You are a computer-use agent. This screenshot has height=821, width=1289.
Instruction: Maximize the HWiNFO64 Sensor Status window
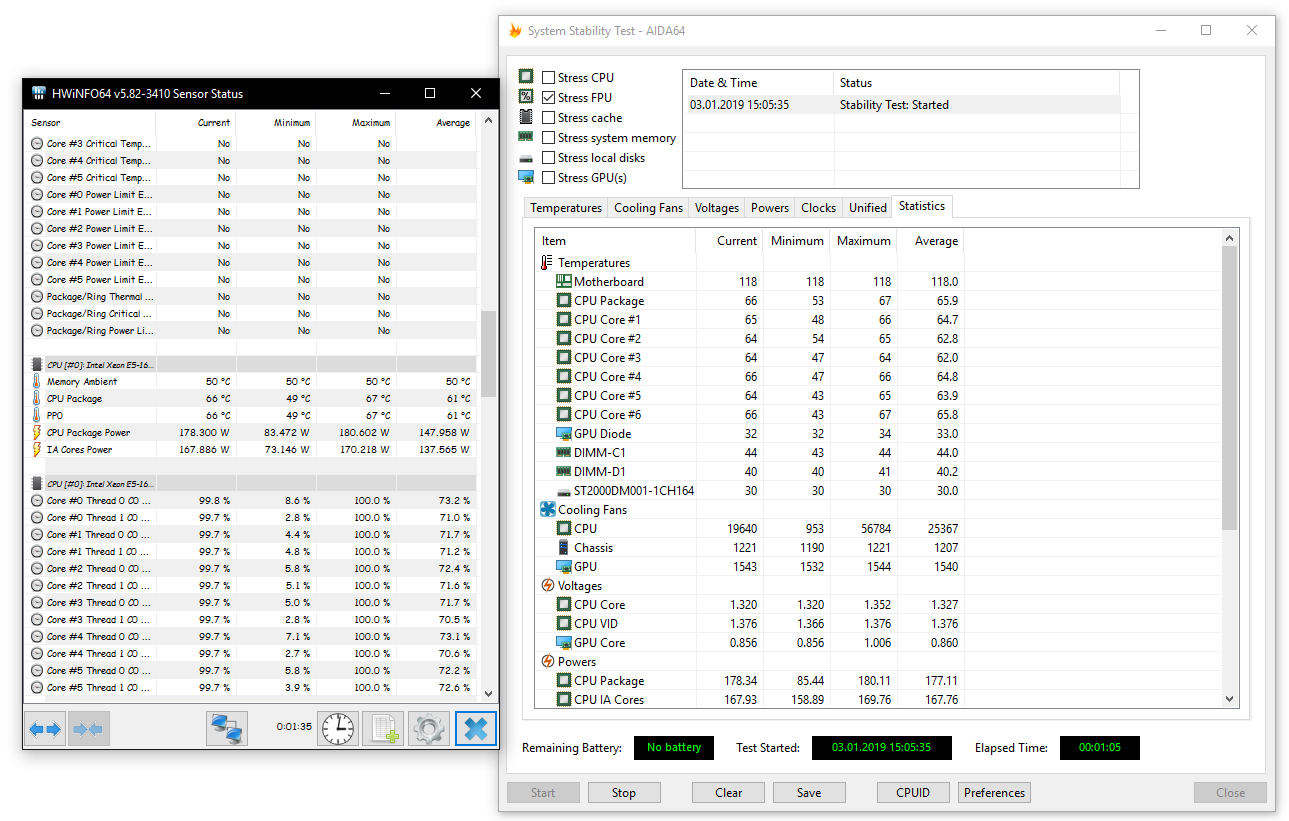click(430, 93)
